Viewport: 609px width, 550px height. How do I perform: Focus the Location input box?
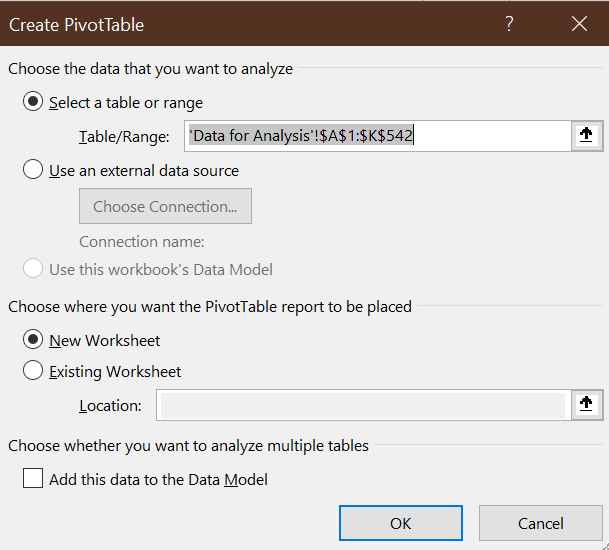tap(362, 405)
